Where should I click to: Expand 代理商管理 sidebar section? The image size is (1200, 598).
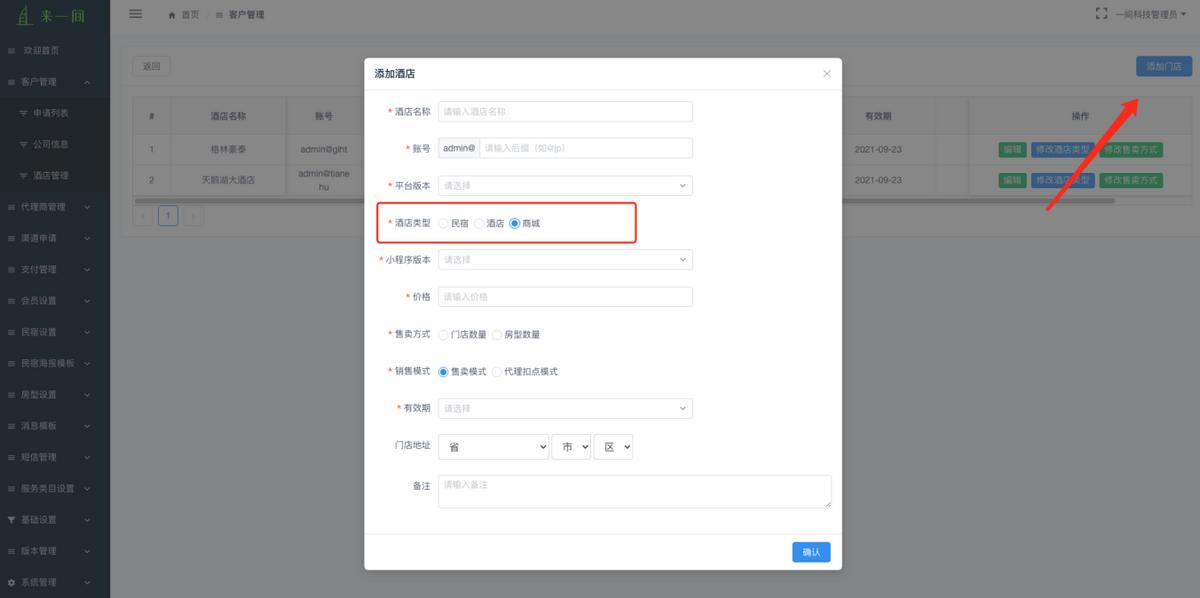55,207
